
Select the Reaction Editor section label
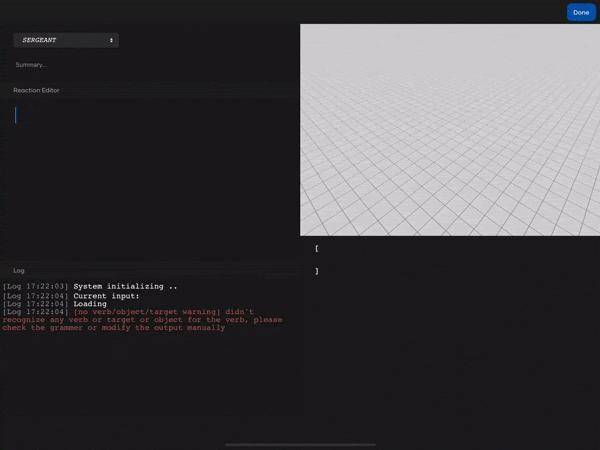point(36,90)
